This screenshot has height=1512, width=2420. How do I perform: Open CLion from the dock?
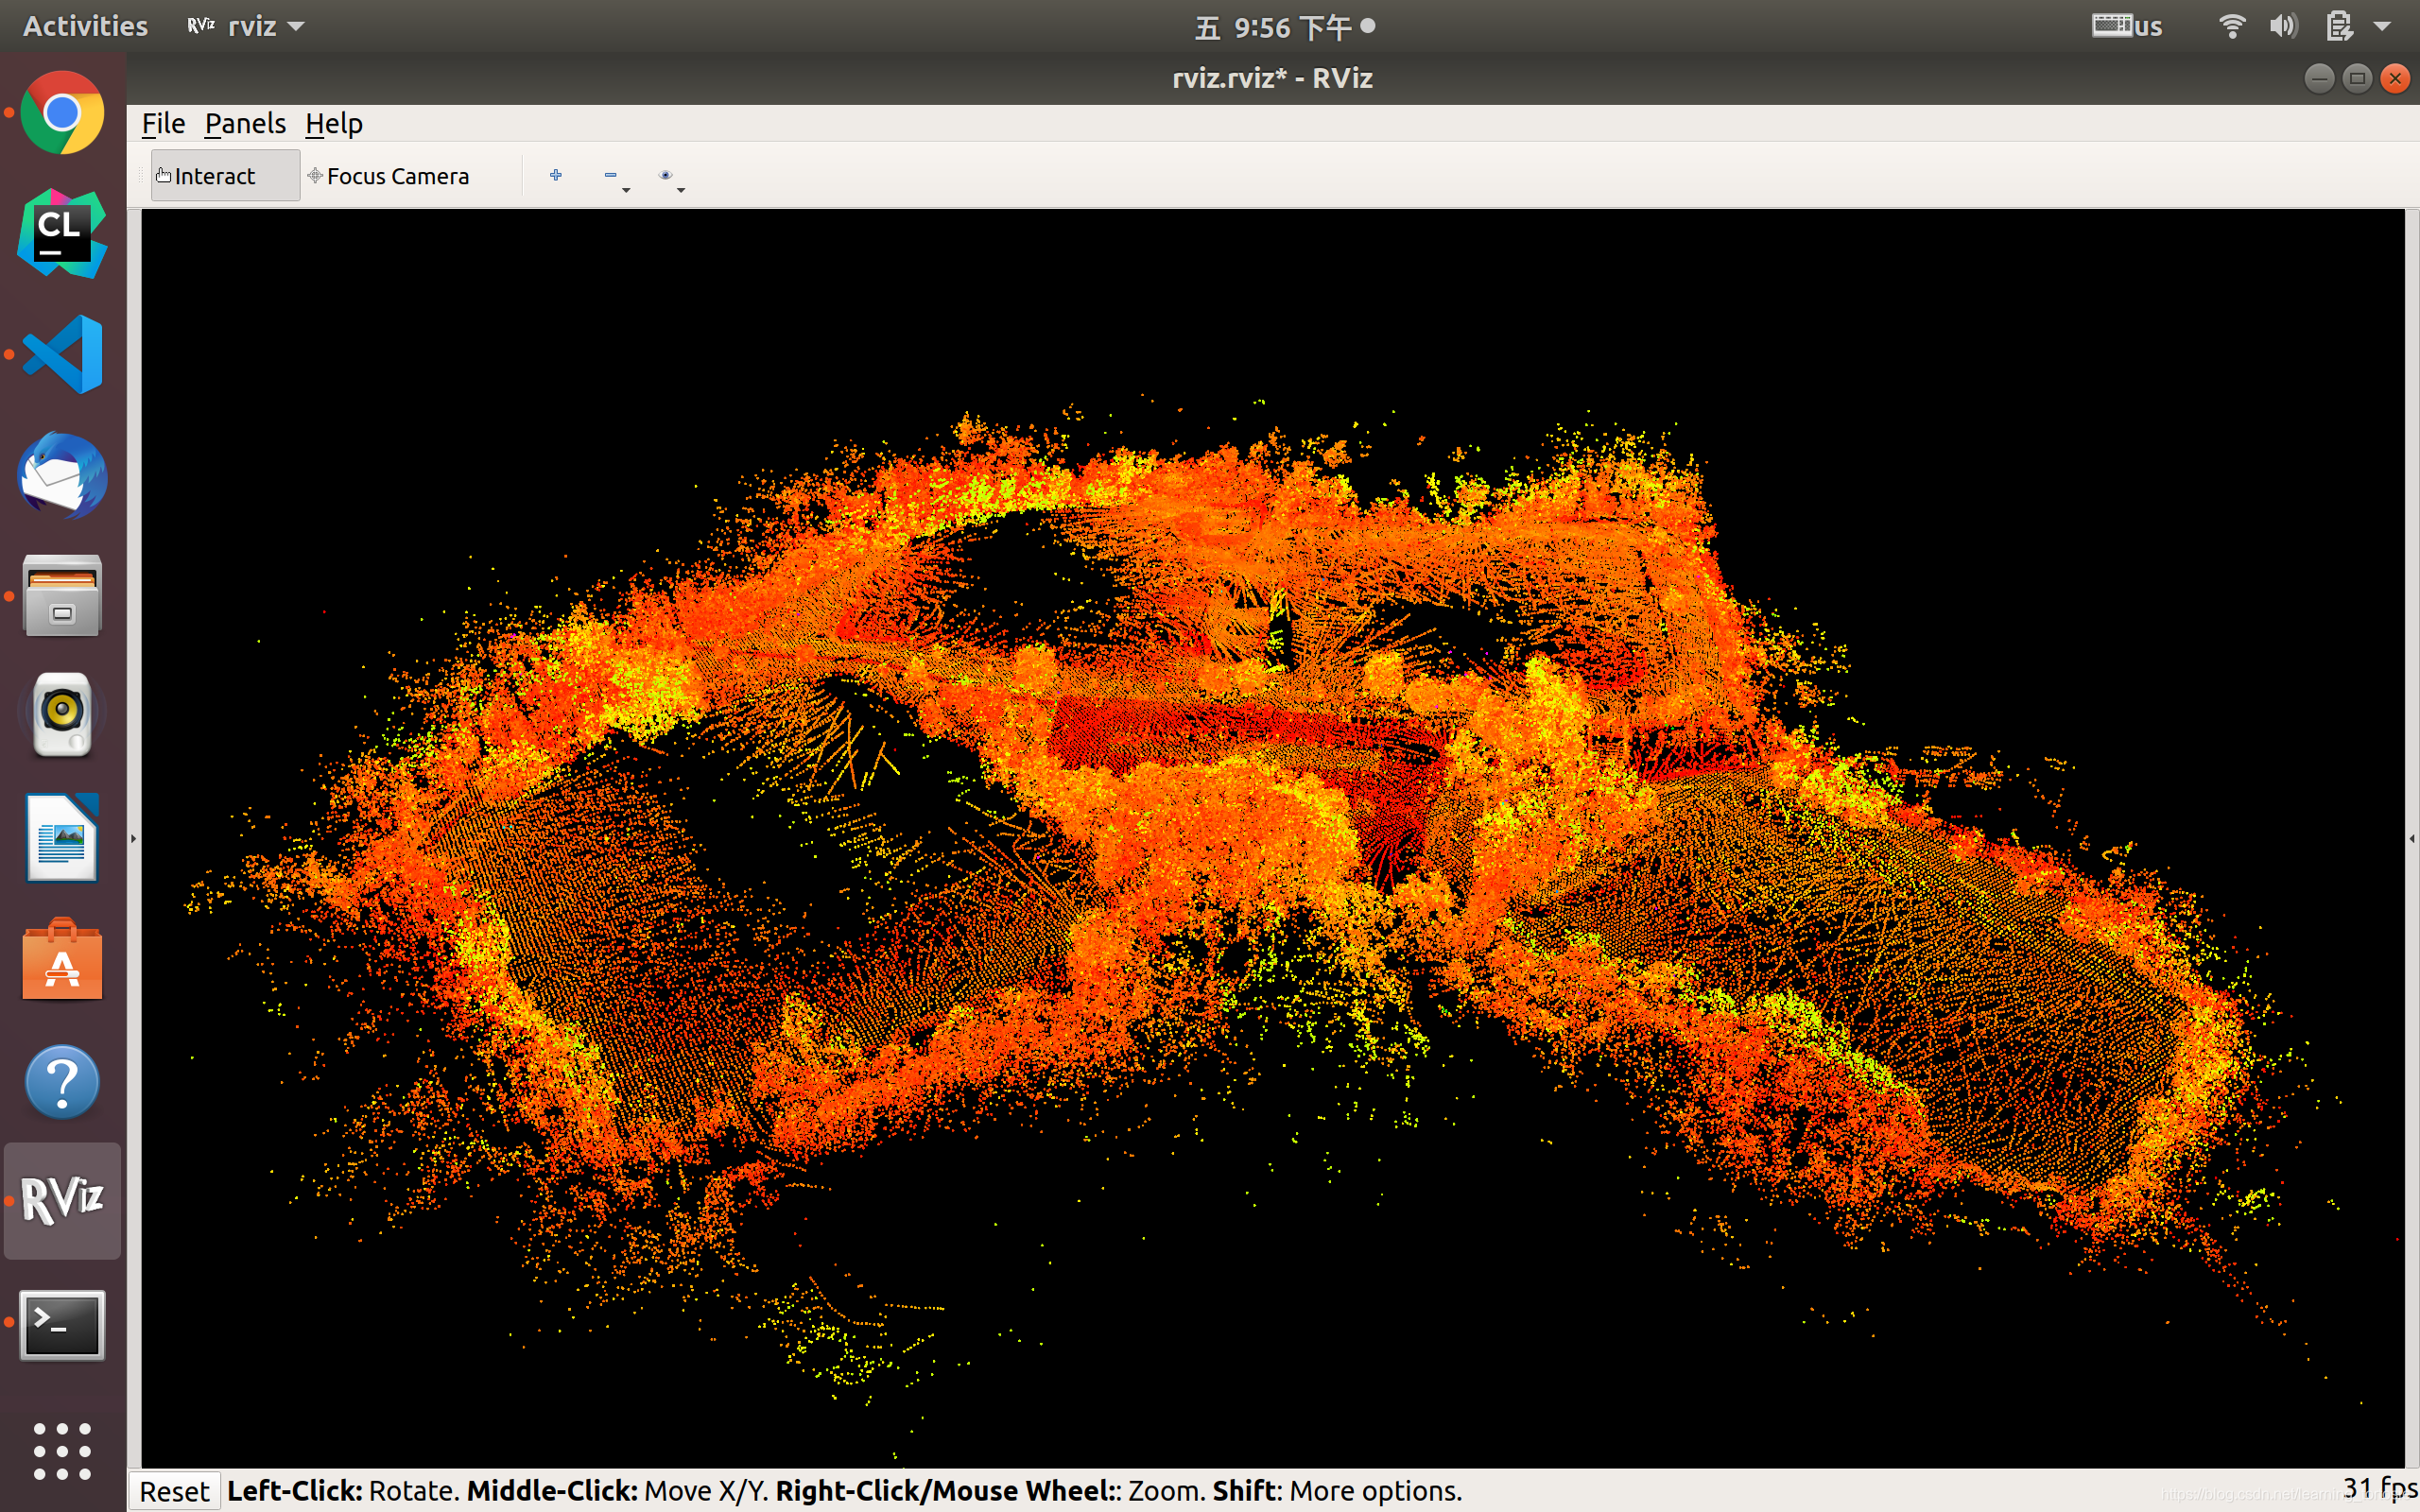pyautogui.click(x=62, y=234)
